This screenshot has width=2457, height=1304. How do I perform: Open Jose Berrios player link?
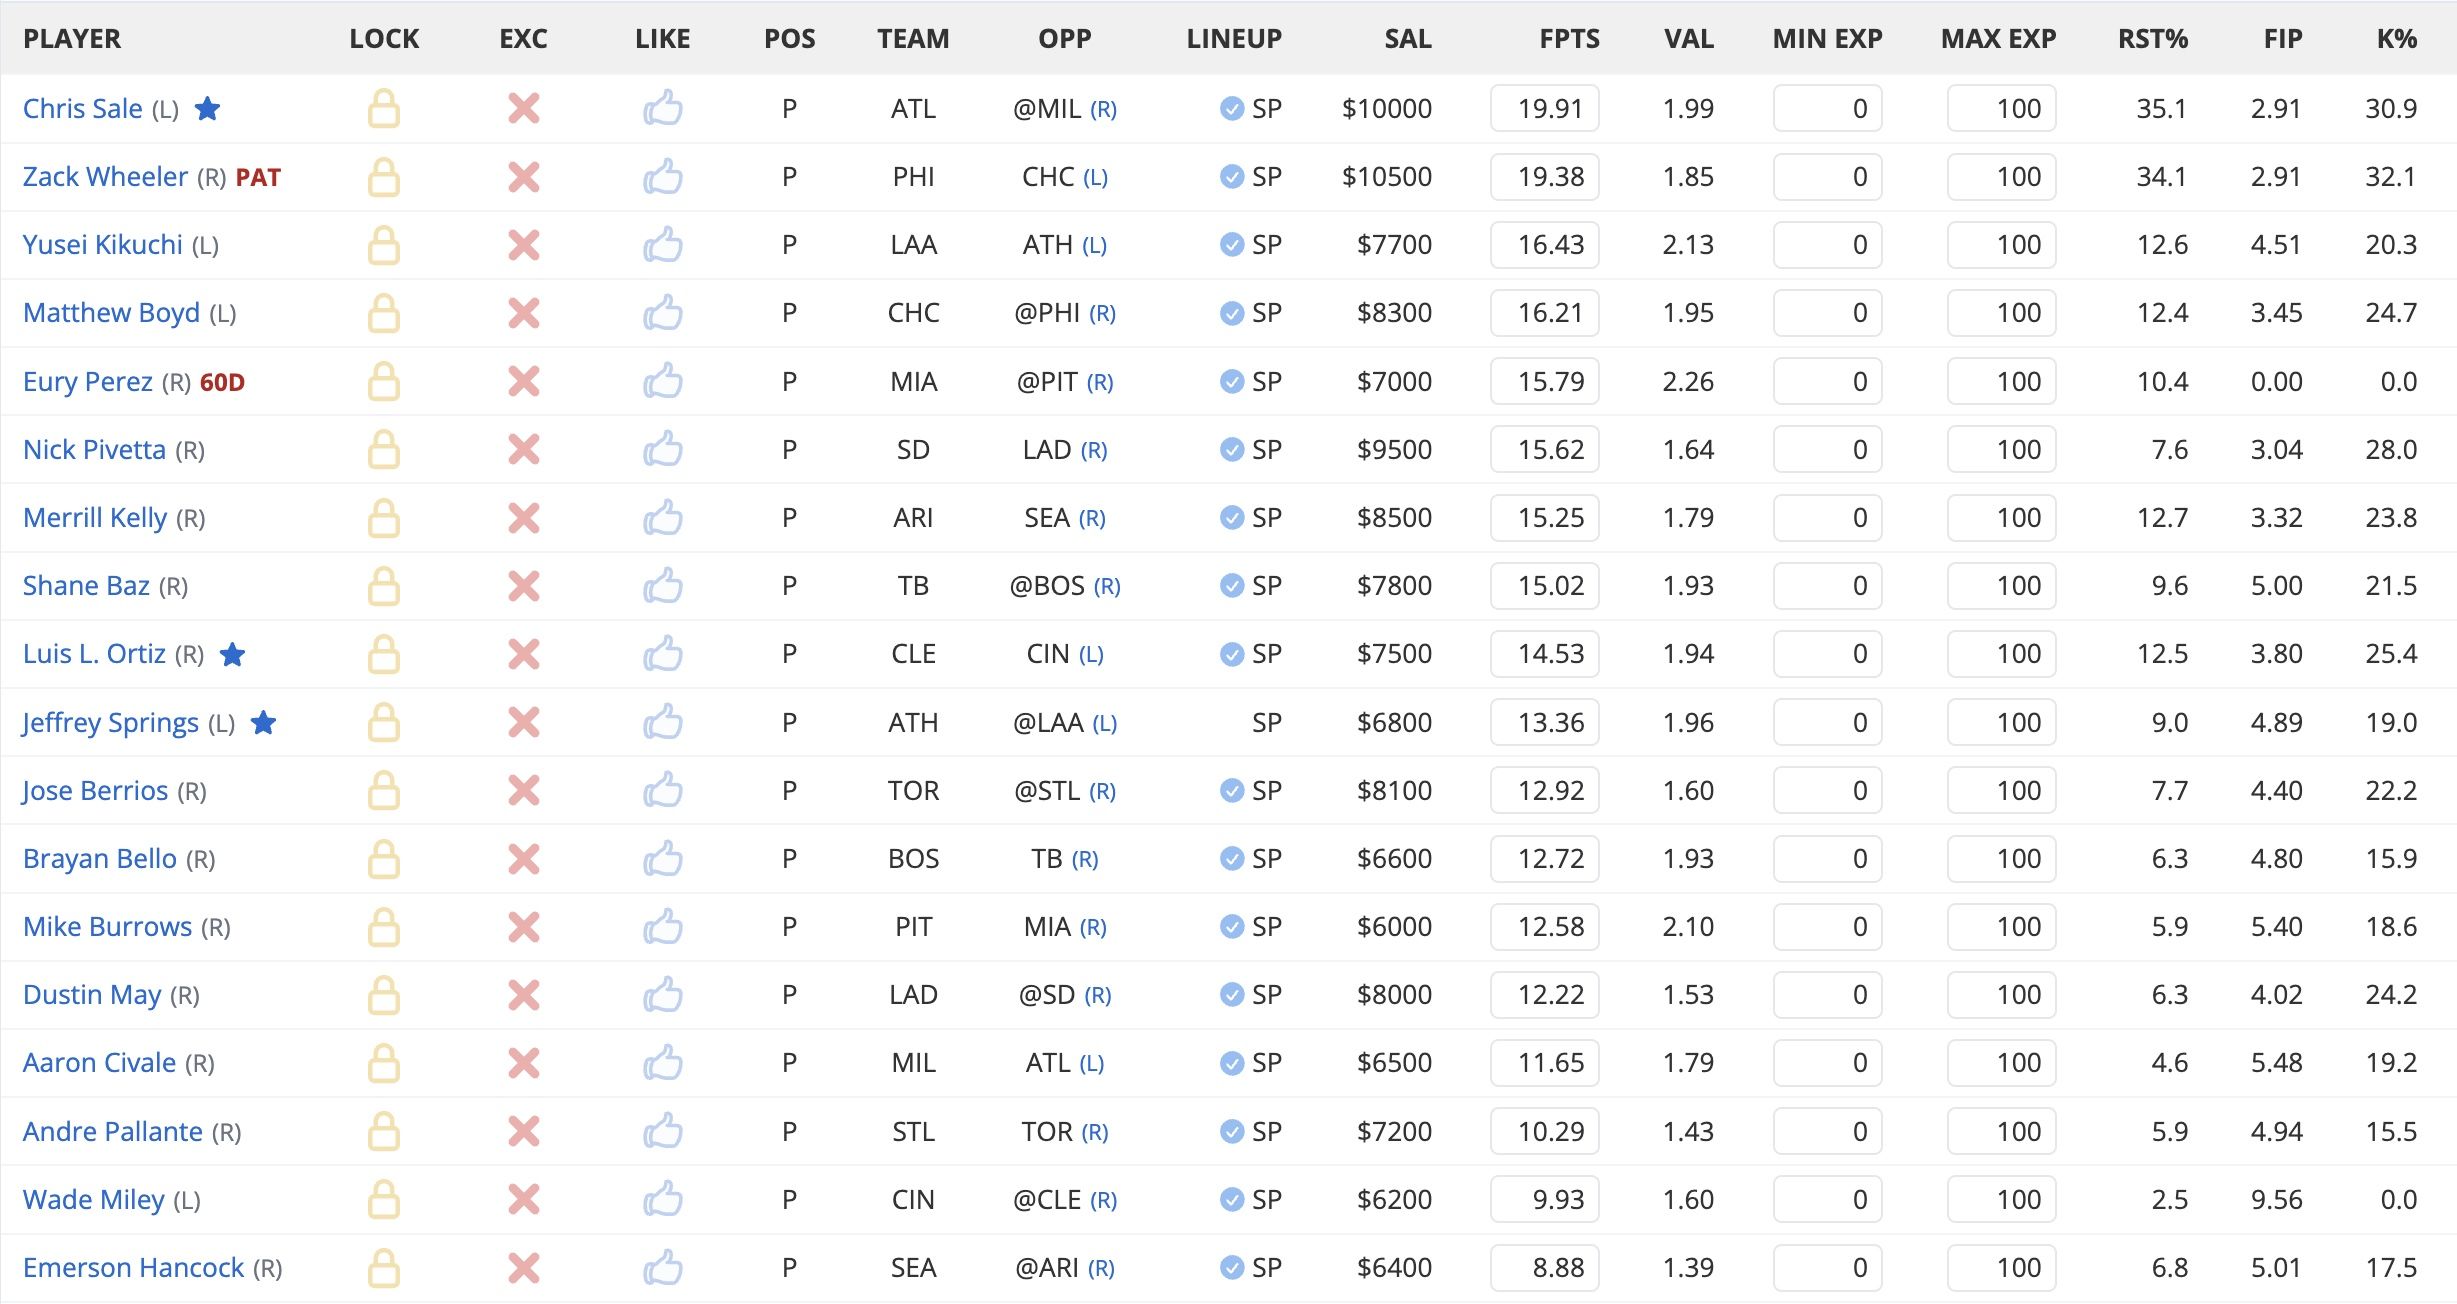(x=96, y=790)
